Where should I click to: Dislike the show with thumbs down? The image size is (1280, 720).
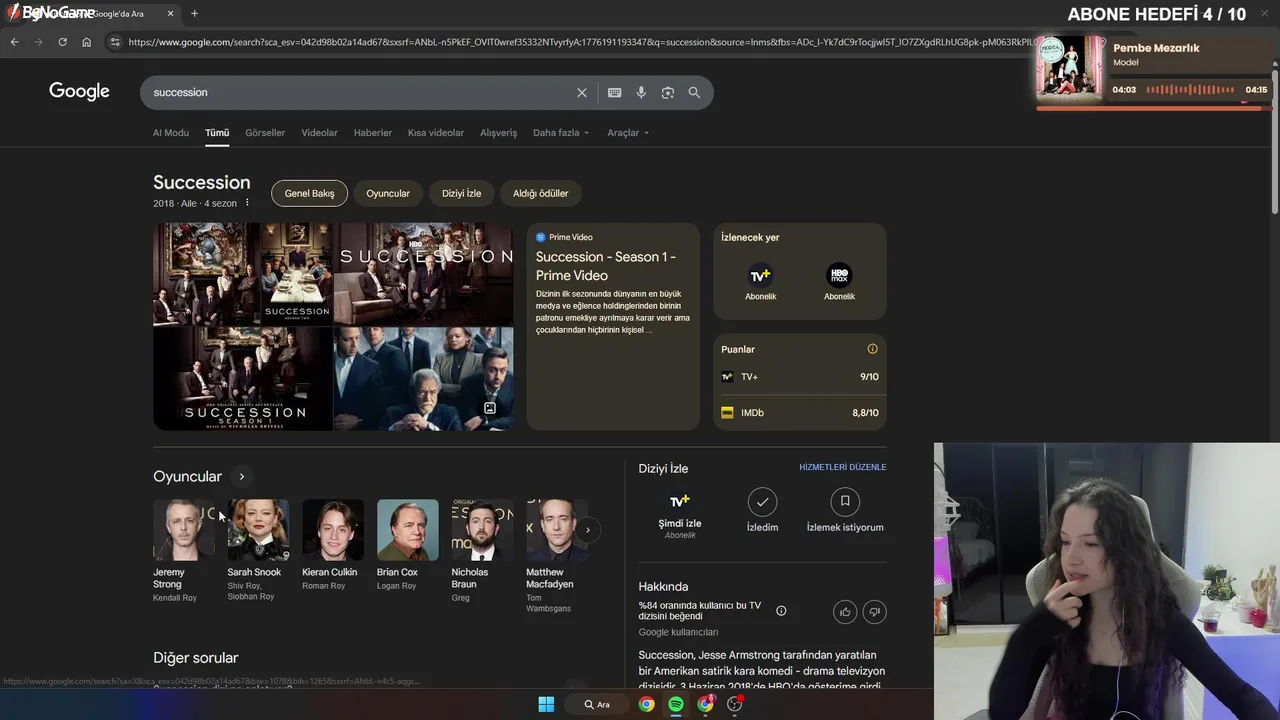tap(874, 611)
